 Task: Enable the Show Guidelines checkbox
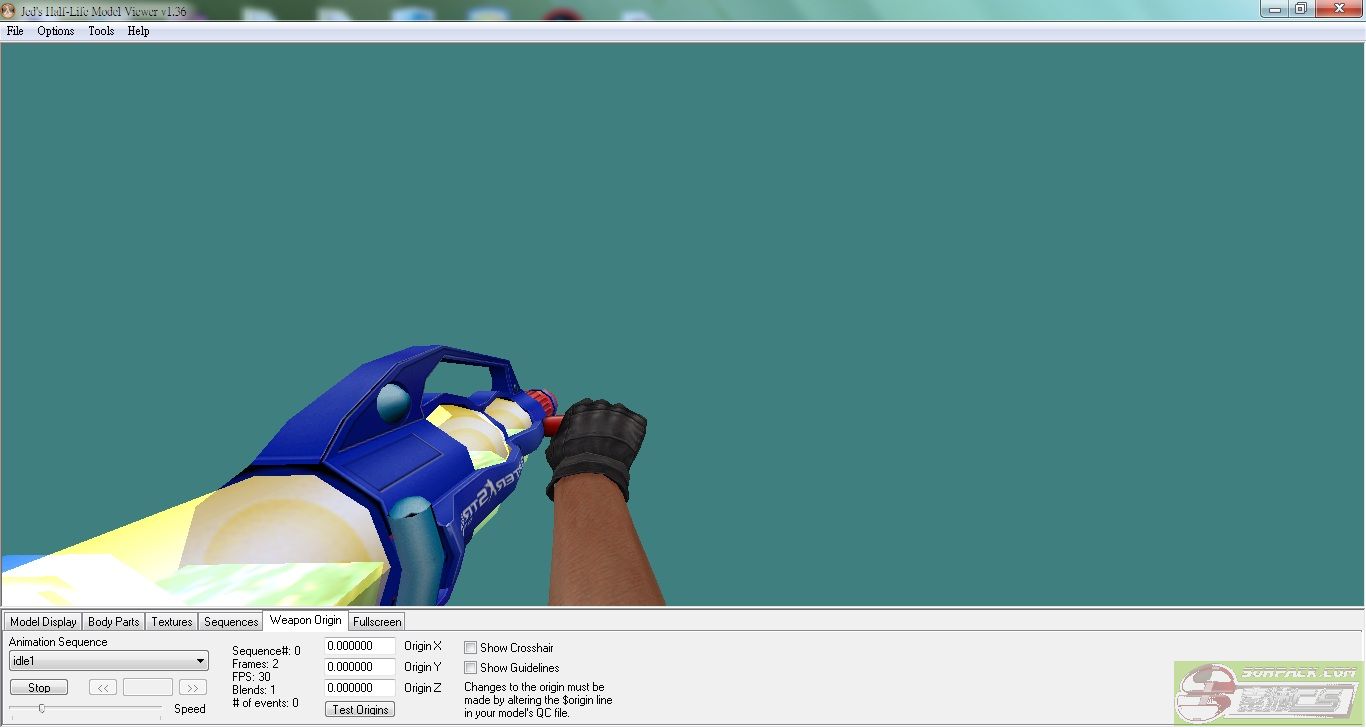click(x=470, y=668)
